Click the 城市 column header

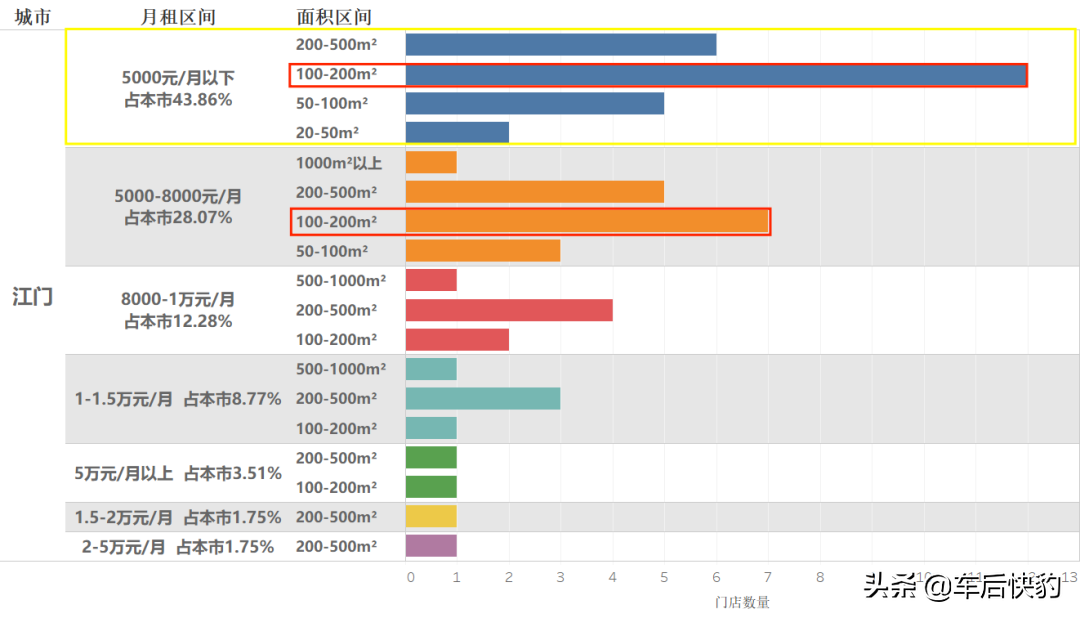pos(32,17)
